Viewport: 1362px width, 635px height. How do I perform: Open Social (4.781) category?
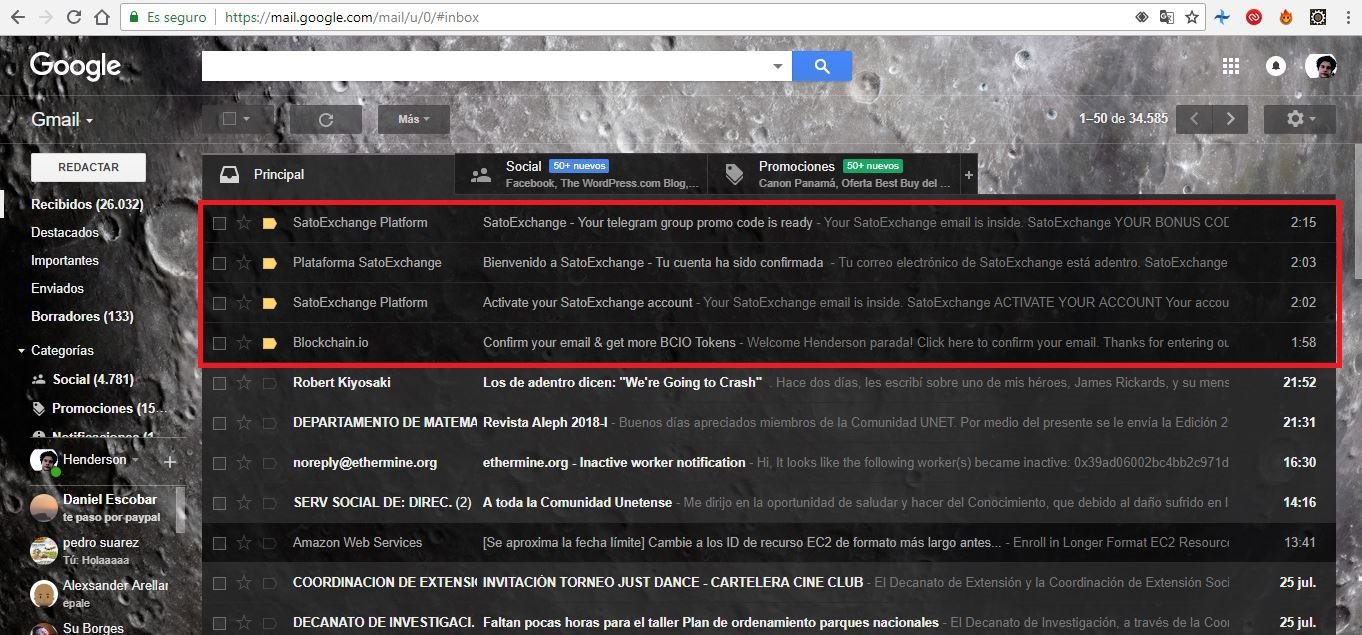[93, 379]
